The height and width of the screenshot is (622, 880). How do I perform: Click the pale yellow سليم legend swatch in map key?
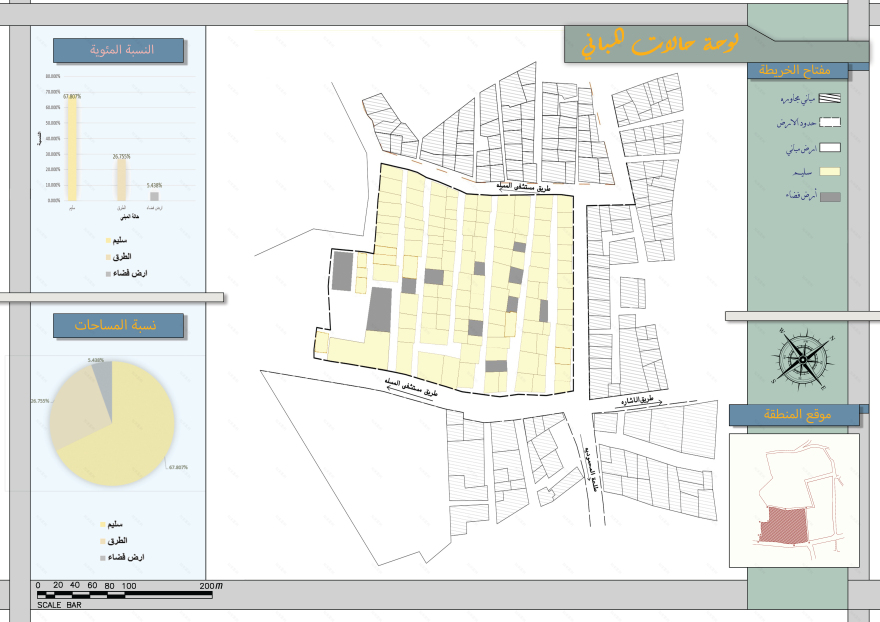pyautogui.click(x=830, y=172)
